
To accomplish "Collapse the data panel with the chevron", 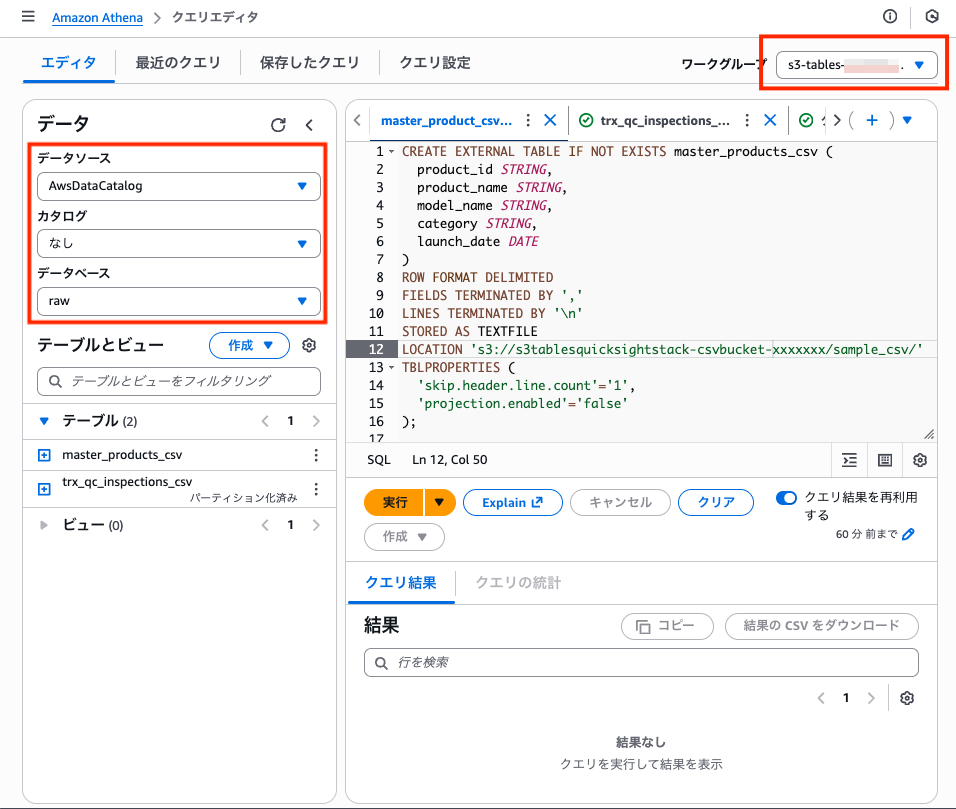I will click(309, 124).
